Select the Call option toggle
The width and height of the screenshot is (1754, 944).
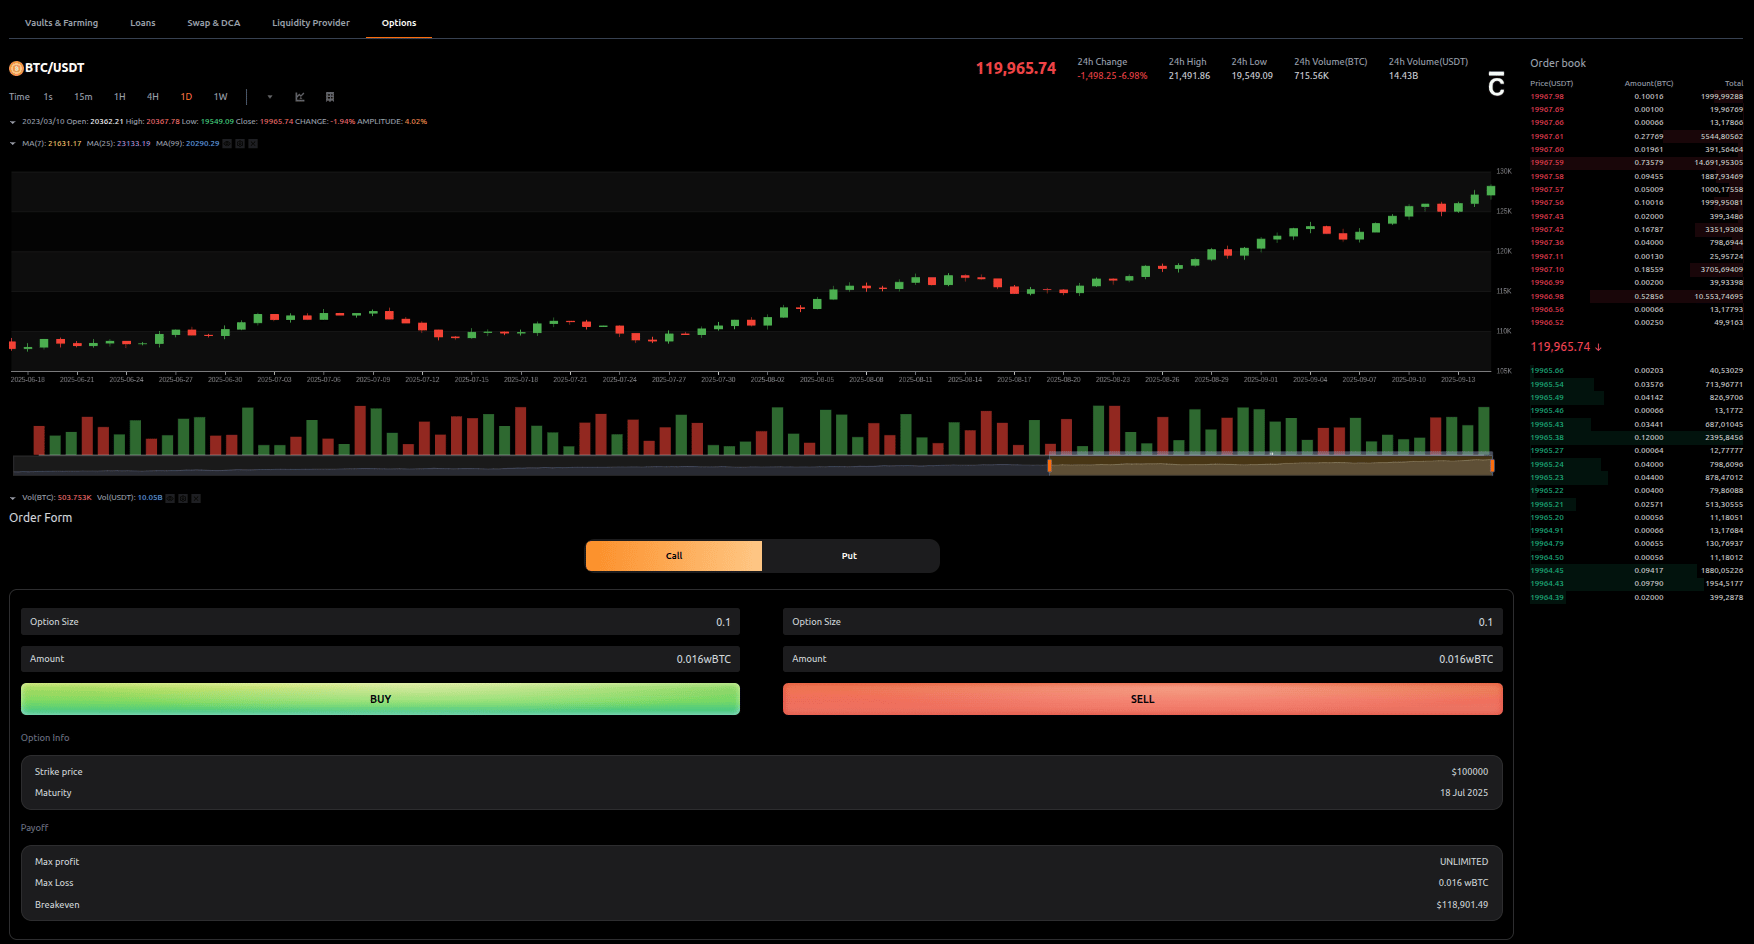point(674,556)
